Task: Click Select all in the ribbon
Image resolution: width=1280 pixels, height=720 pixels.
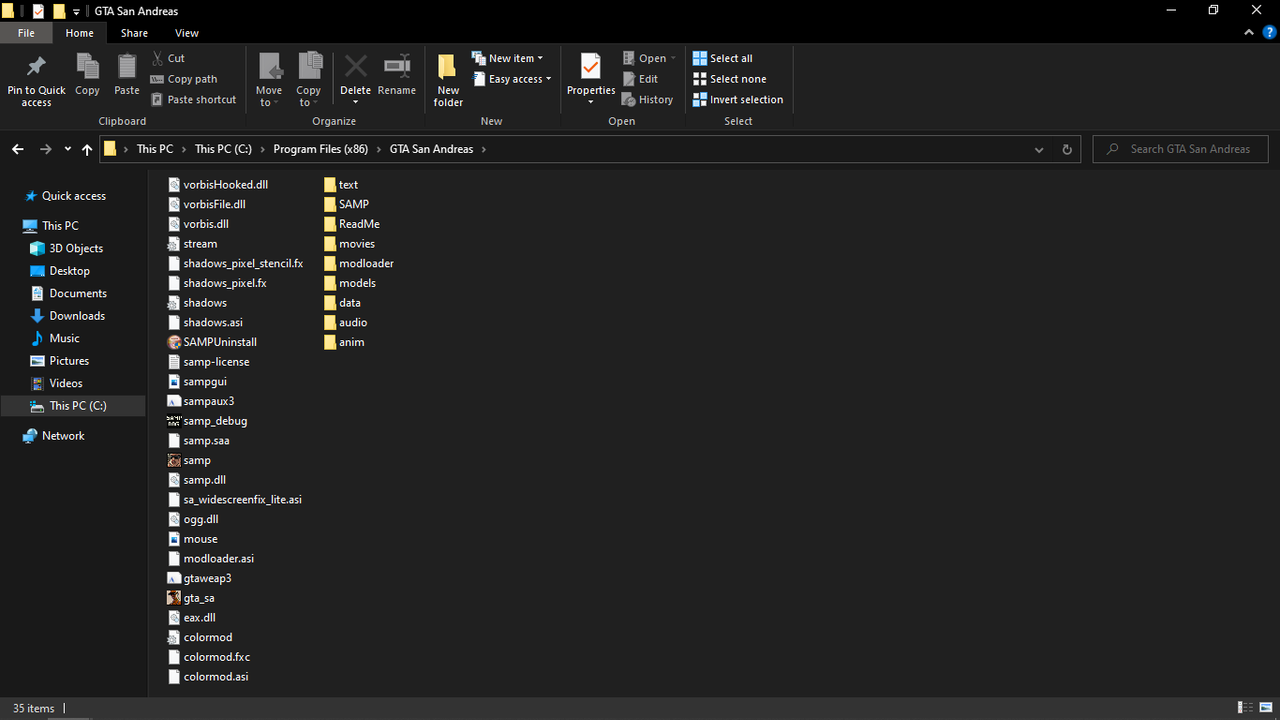Action: [723, 58]
